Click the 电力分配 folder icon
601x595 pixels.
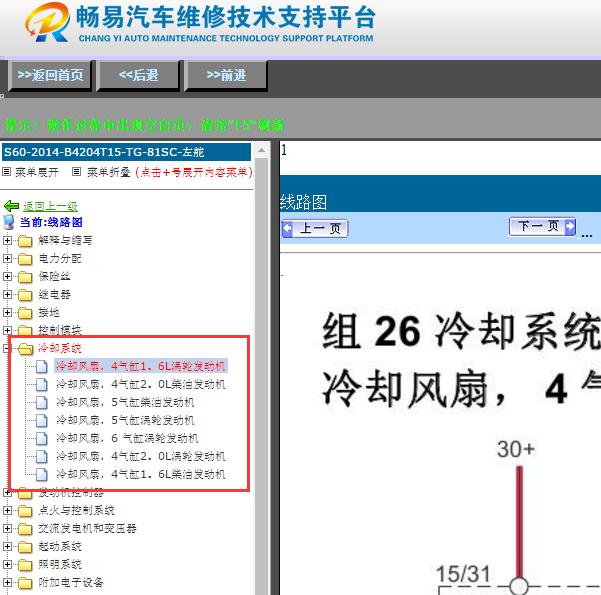(x=25, y=259)
